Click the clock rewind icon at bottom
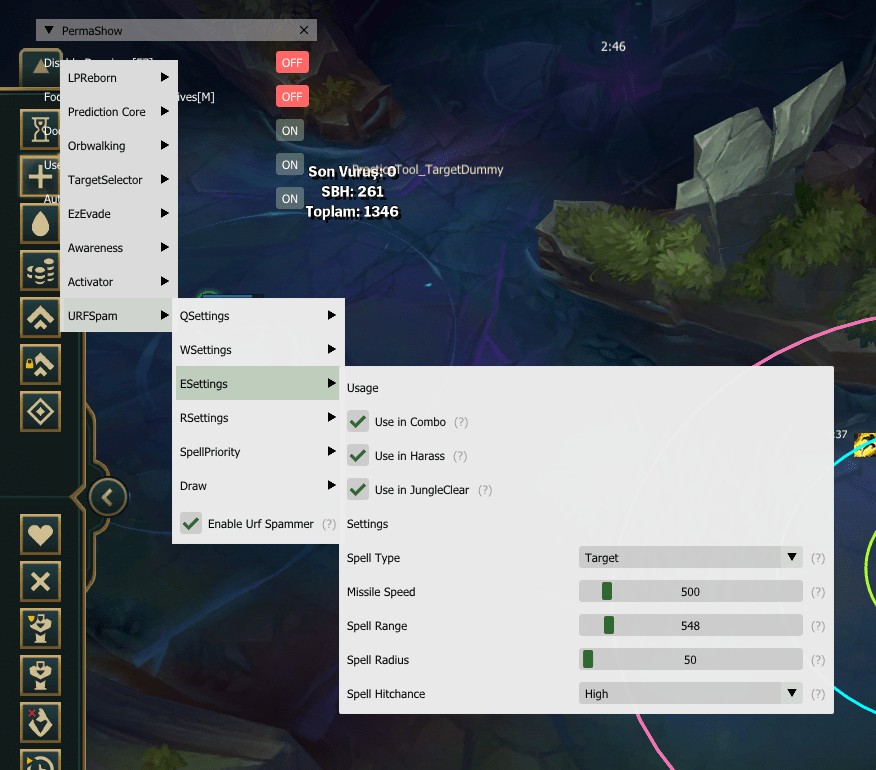The image size is (876, 770). coord(40,760)
